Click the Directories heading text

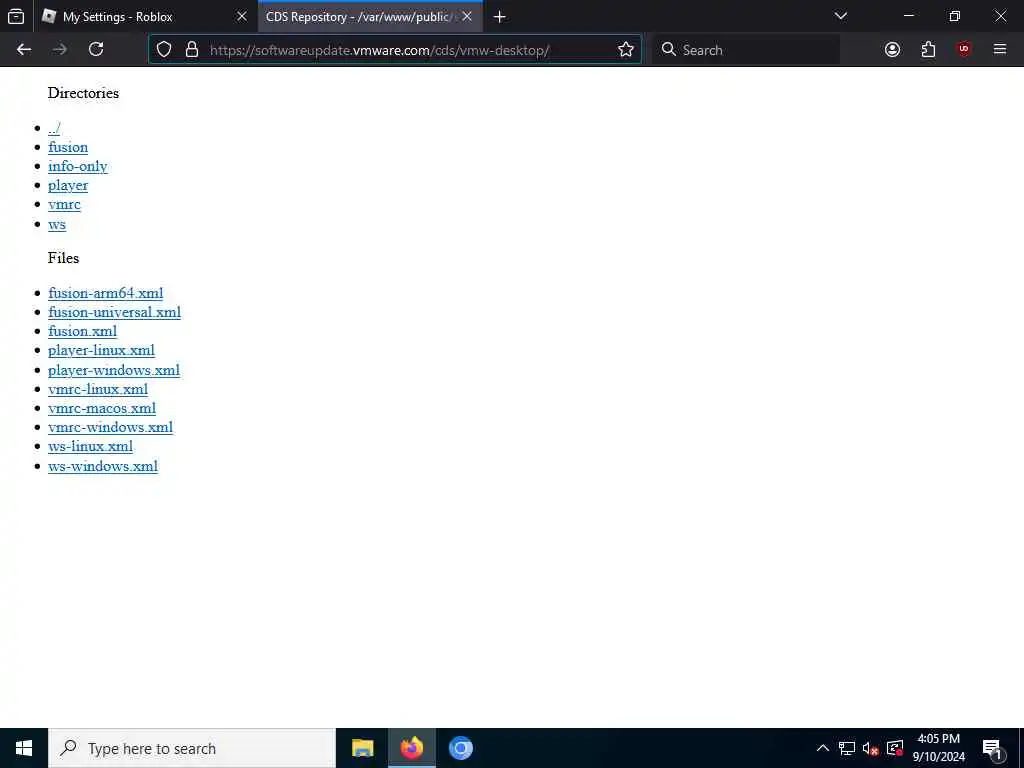tap(84, 93)
